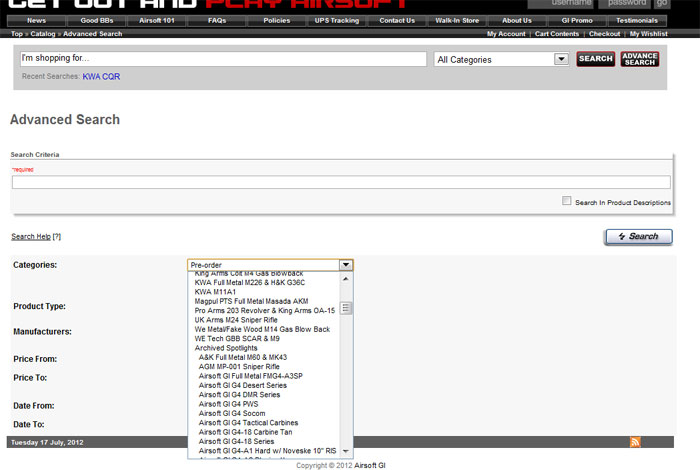
Task: Open the Search Help link
Action: pyautogui.click(x=31, y=237)
